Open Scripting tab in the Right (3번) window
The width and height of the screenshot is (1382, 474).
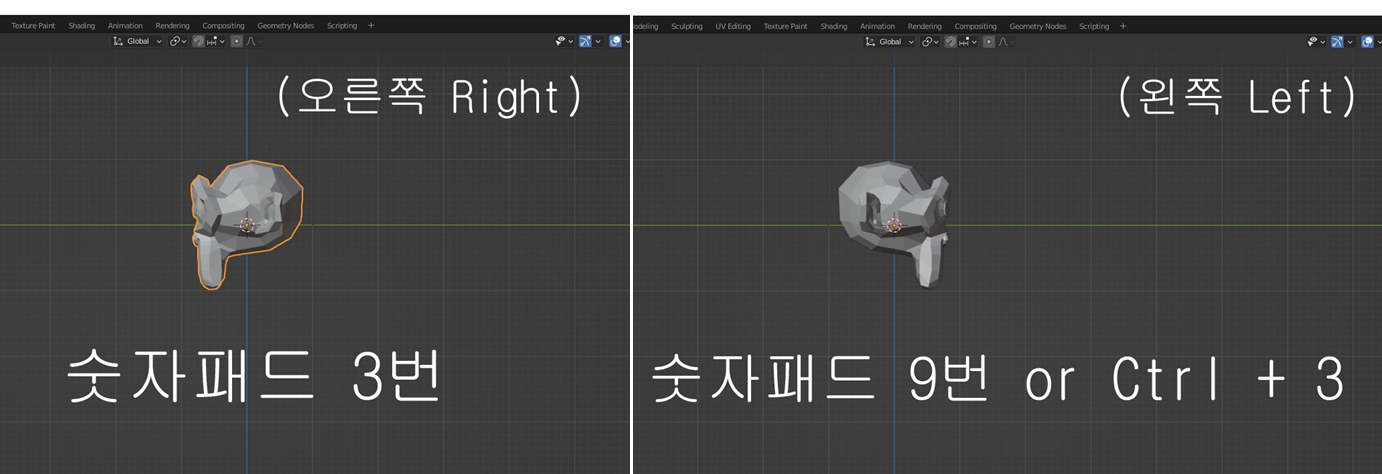click(342, 26)
